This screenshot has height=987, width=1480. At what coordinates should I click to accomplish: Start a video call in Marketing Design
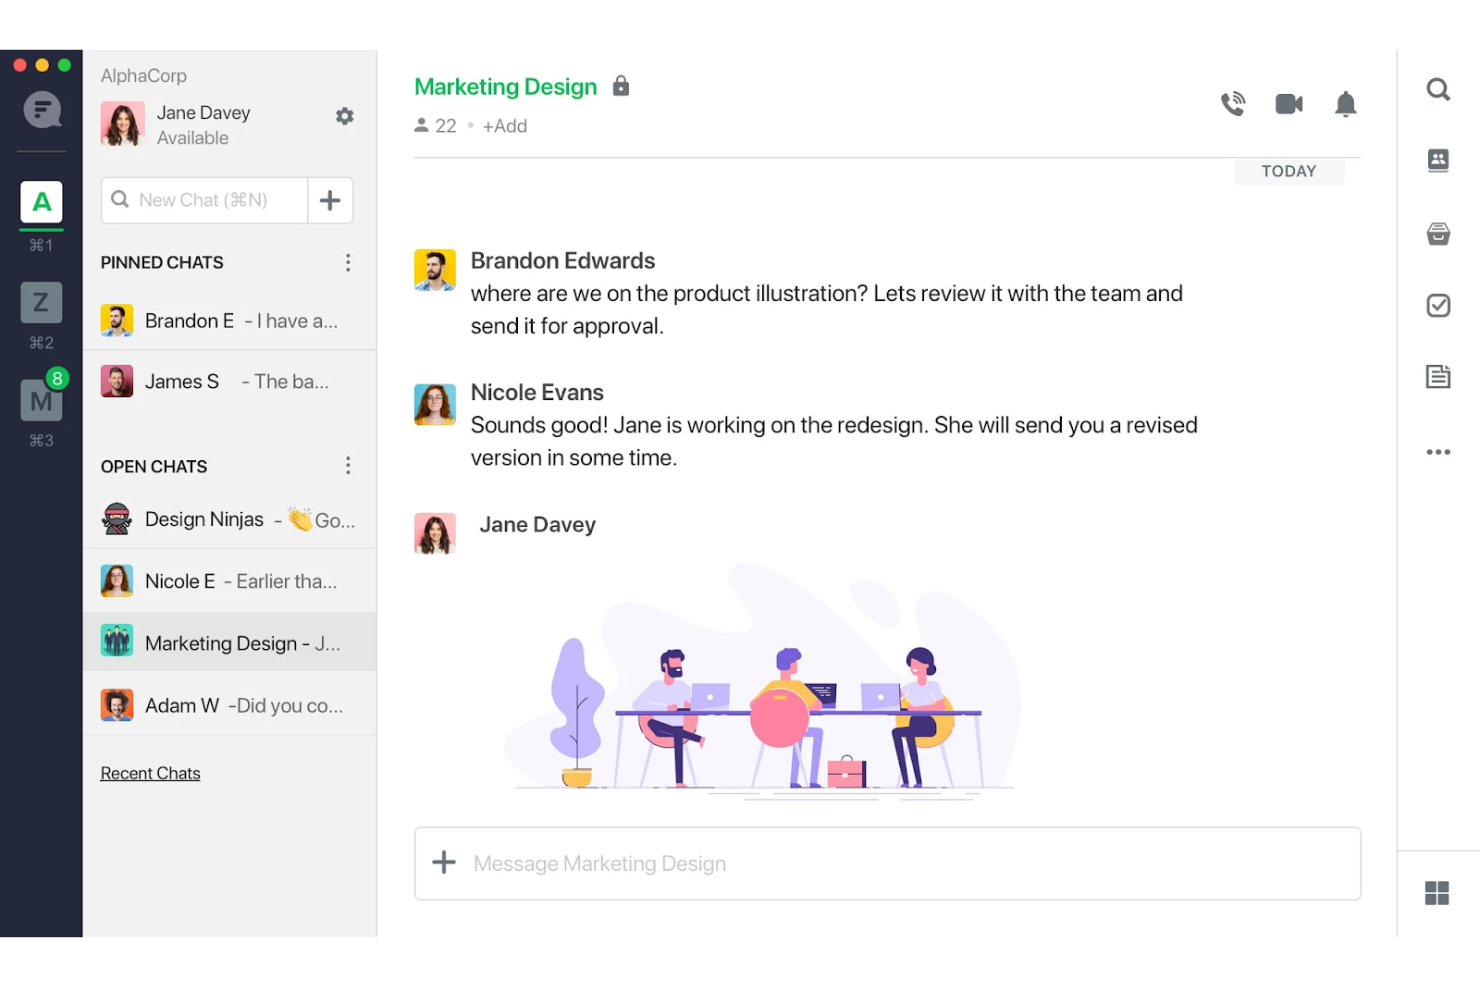pos(1289,104)
